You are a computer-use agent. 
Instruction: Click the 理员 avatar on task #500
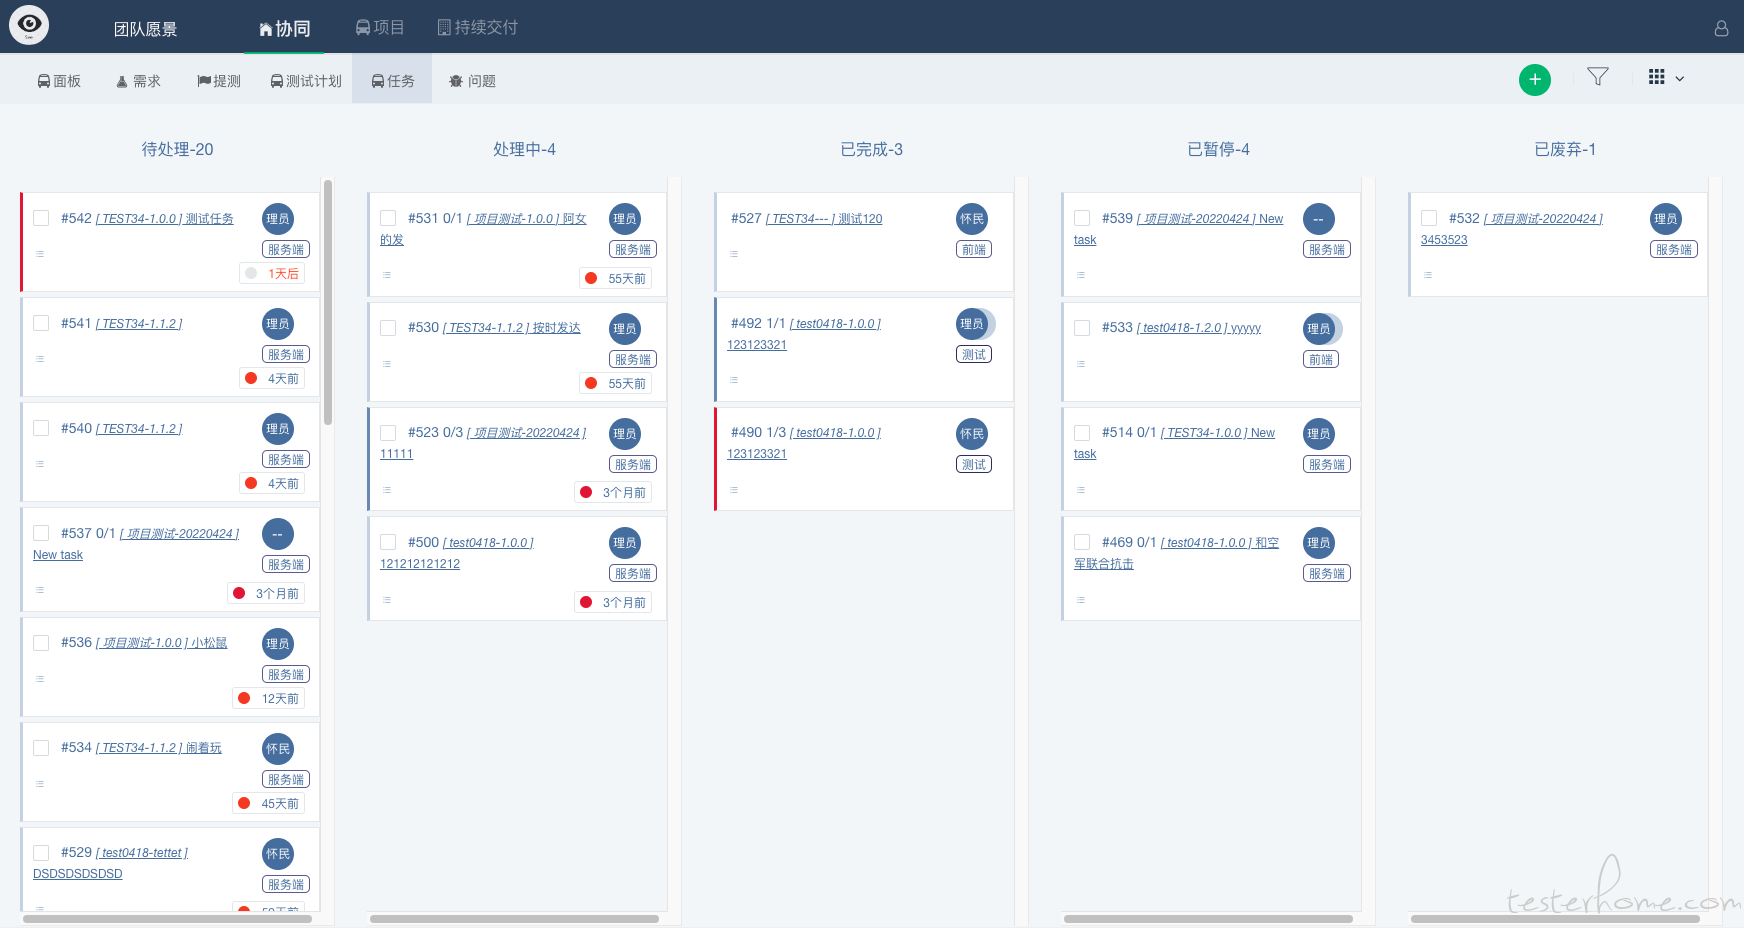click(625, 543)
